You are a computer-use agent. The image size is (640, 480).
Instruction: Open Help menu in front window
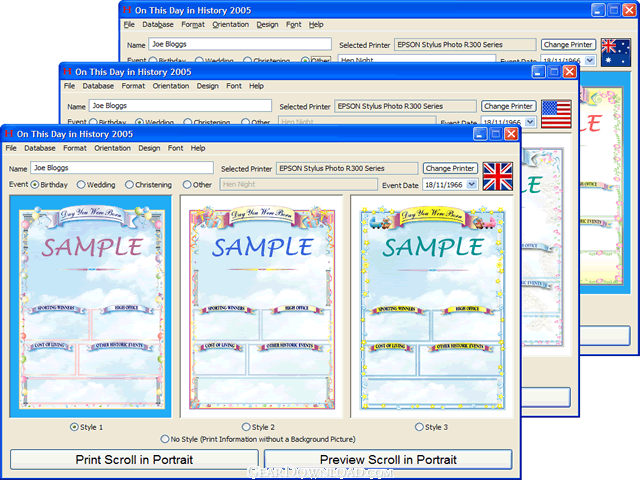(198, 148)
